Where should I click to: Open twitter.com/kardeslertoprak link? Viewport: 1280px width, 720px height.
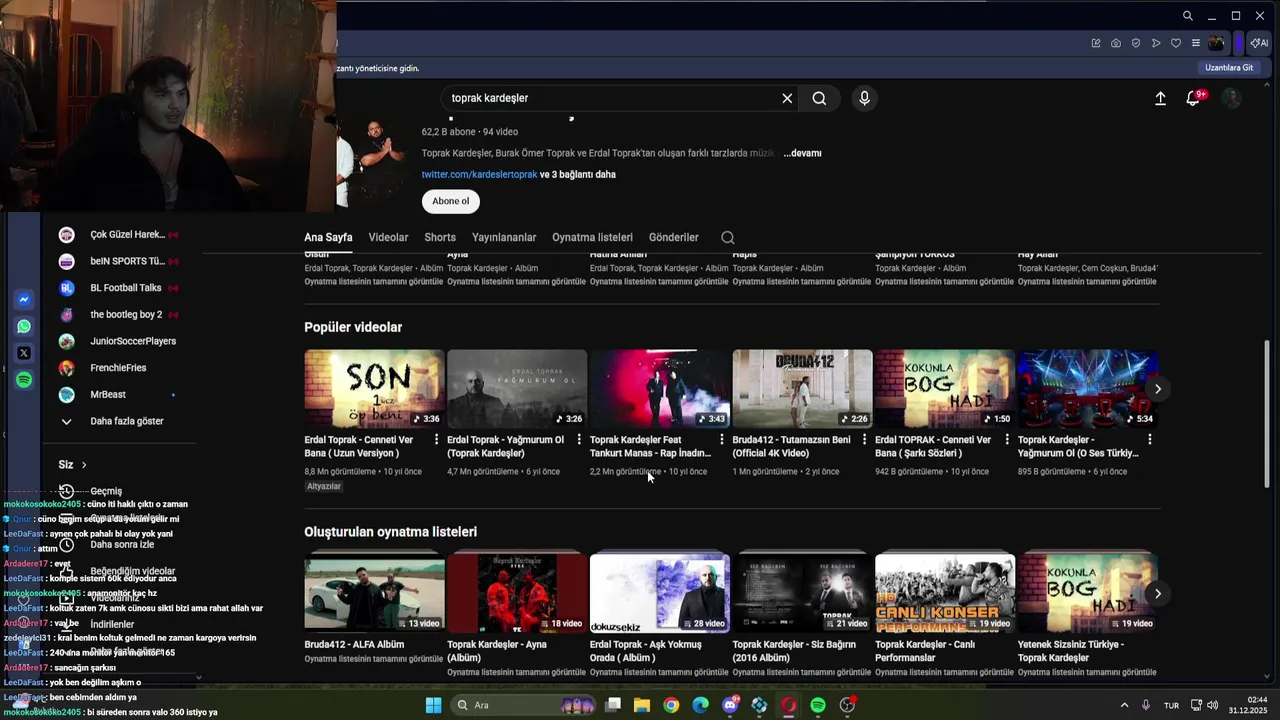click(x=479, y=174)
